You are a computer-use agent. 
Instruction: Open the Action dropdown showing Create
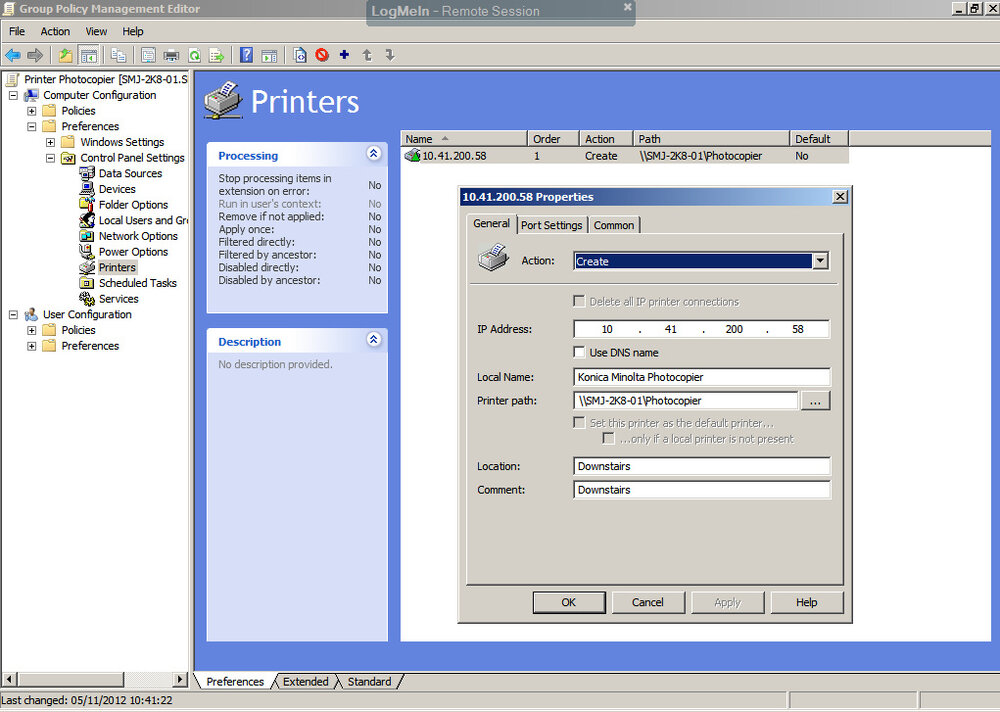tap(819, 260)
